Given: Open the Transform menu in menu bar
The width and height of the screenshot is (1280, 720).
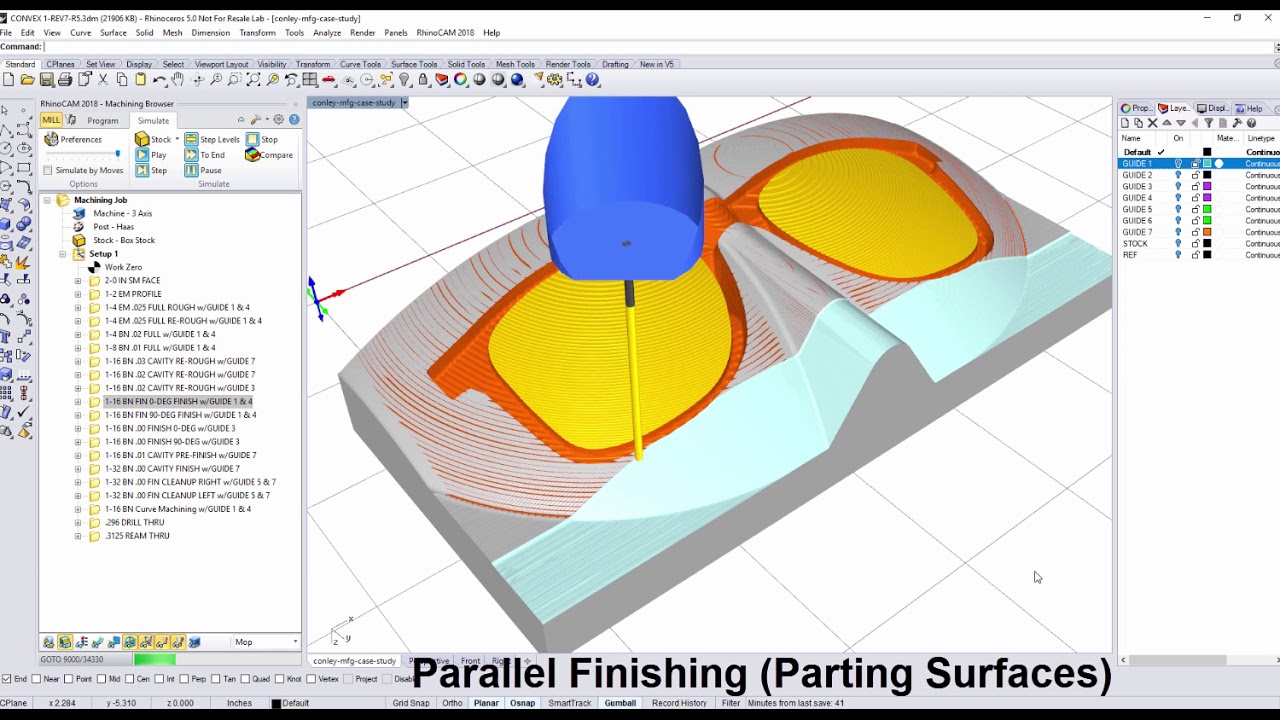Looking at the screenshot, I should [257, 33].
